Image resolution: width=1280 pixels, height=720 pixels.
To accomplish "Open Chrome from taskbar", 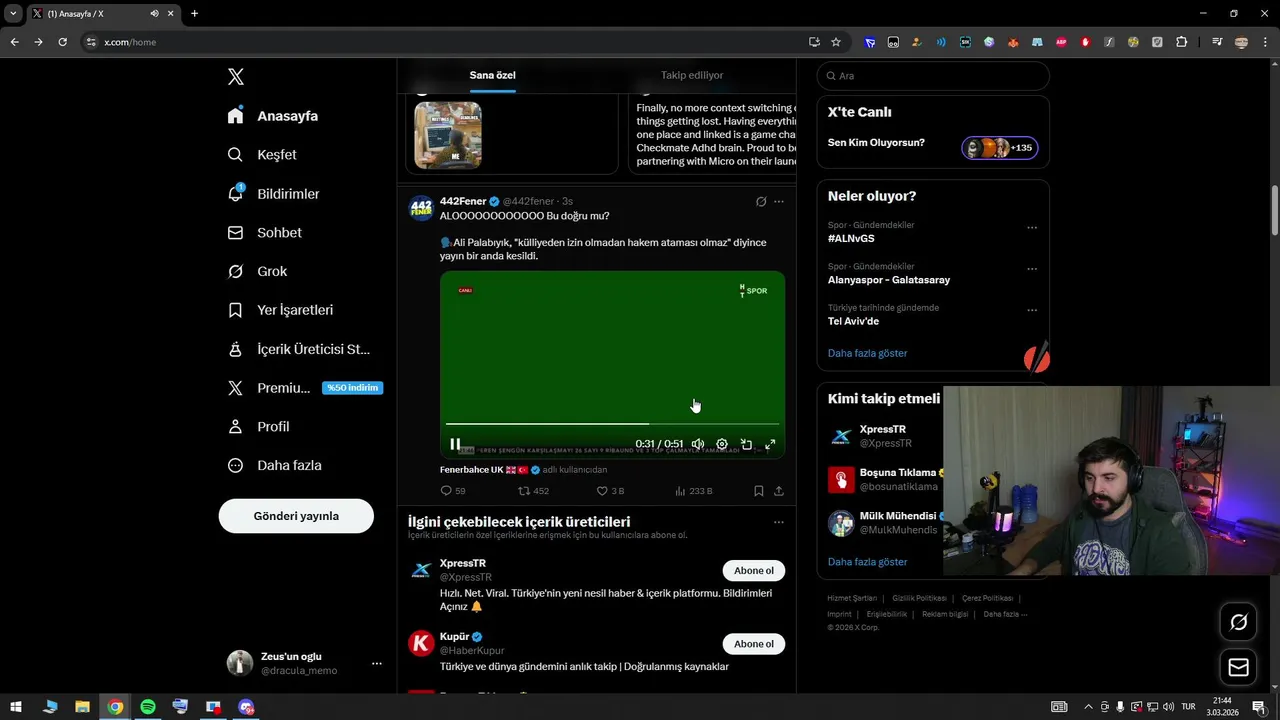I will 115,707.
